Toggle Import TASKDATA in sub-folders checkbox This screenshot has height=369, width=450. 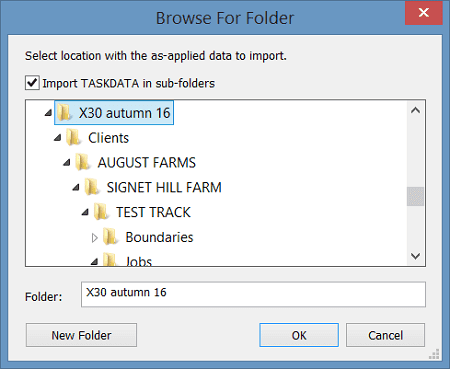click(32, 83)
